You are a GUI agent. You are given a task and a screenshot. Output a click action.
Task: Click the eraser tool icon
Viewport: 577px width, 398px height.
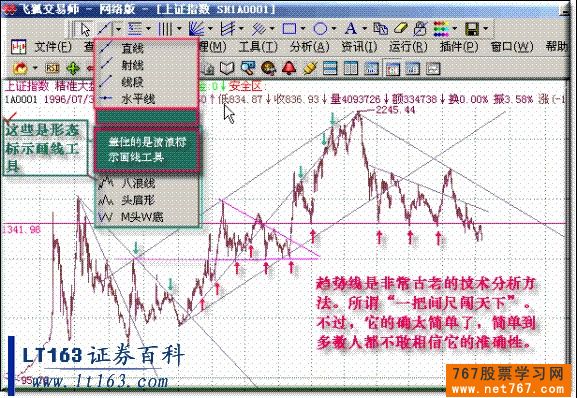(x=400, y=29)
